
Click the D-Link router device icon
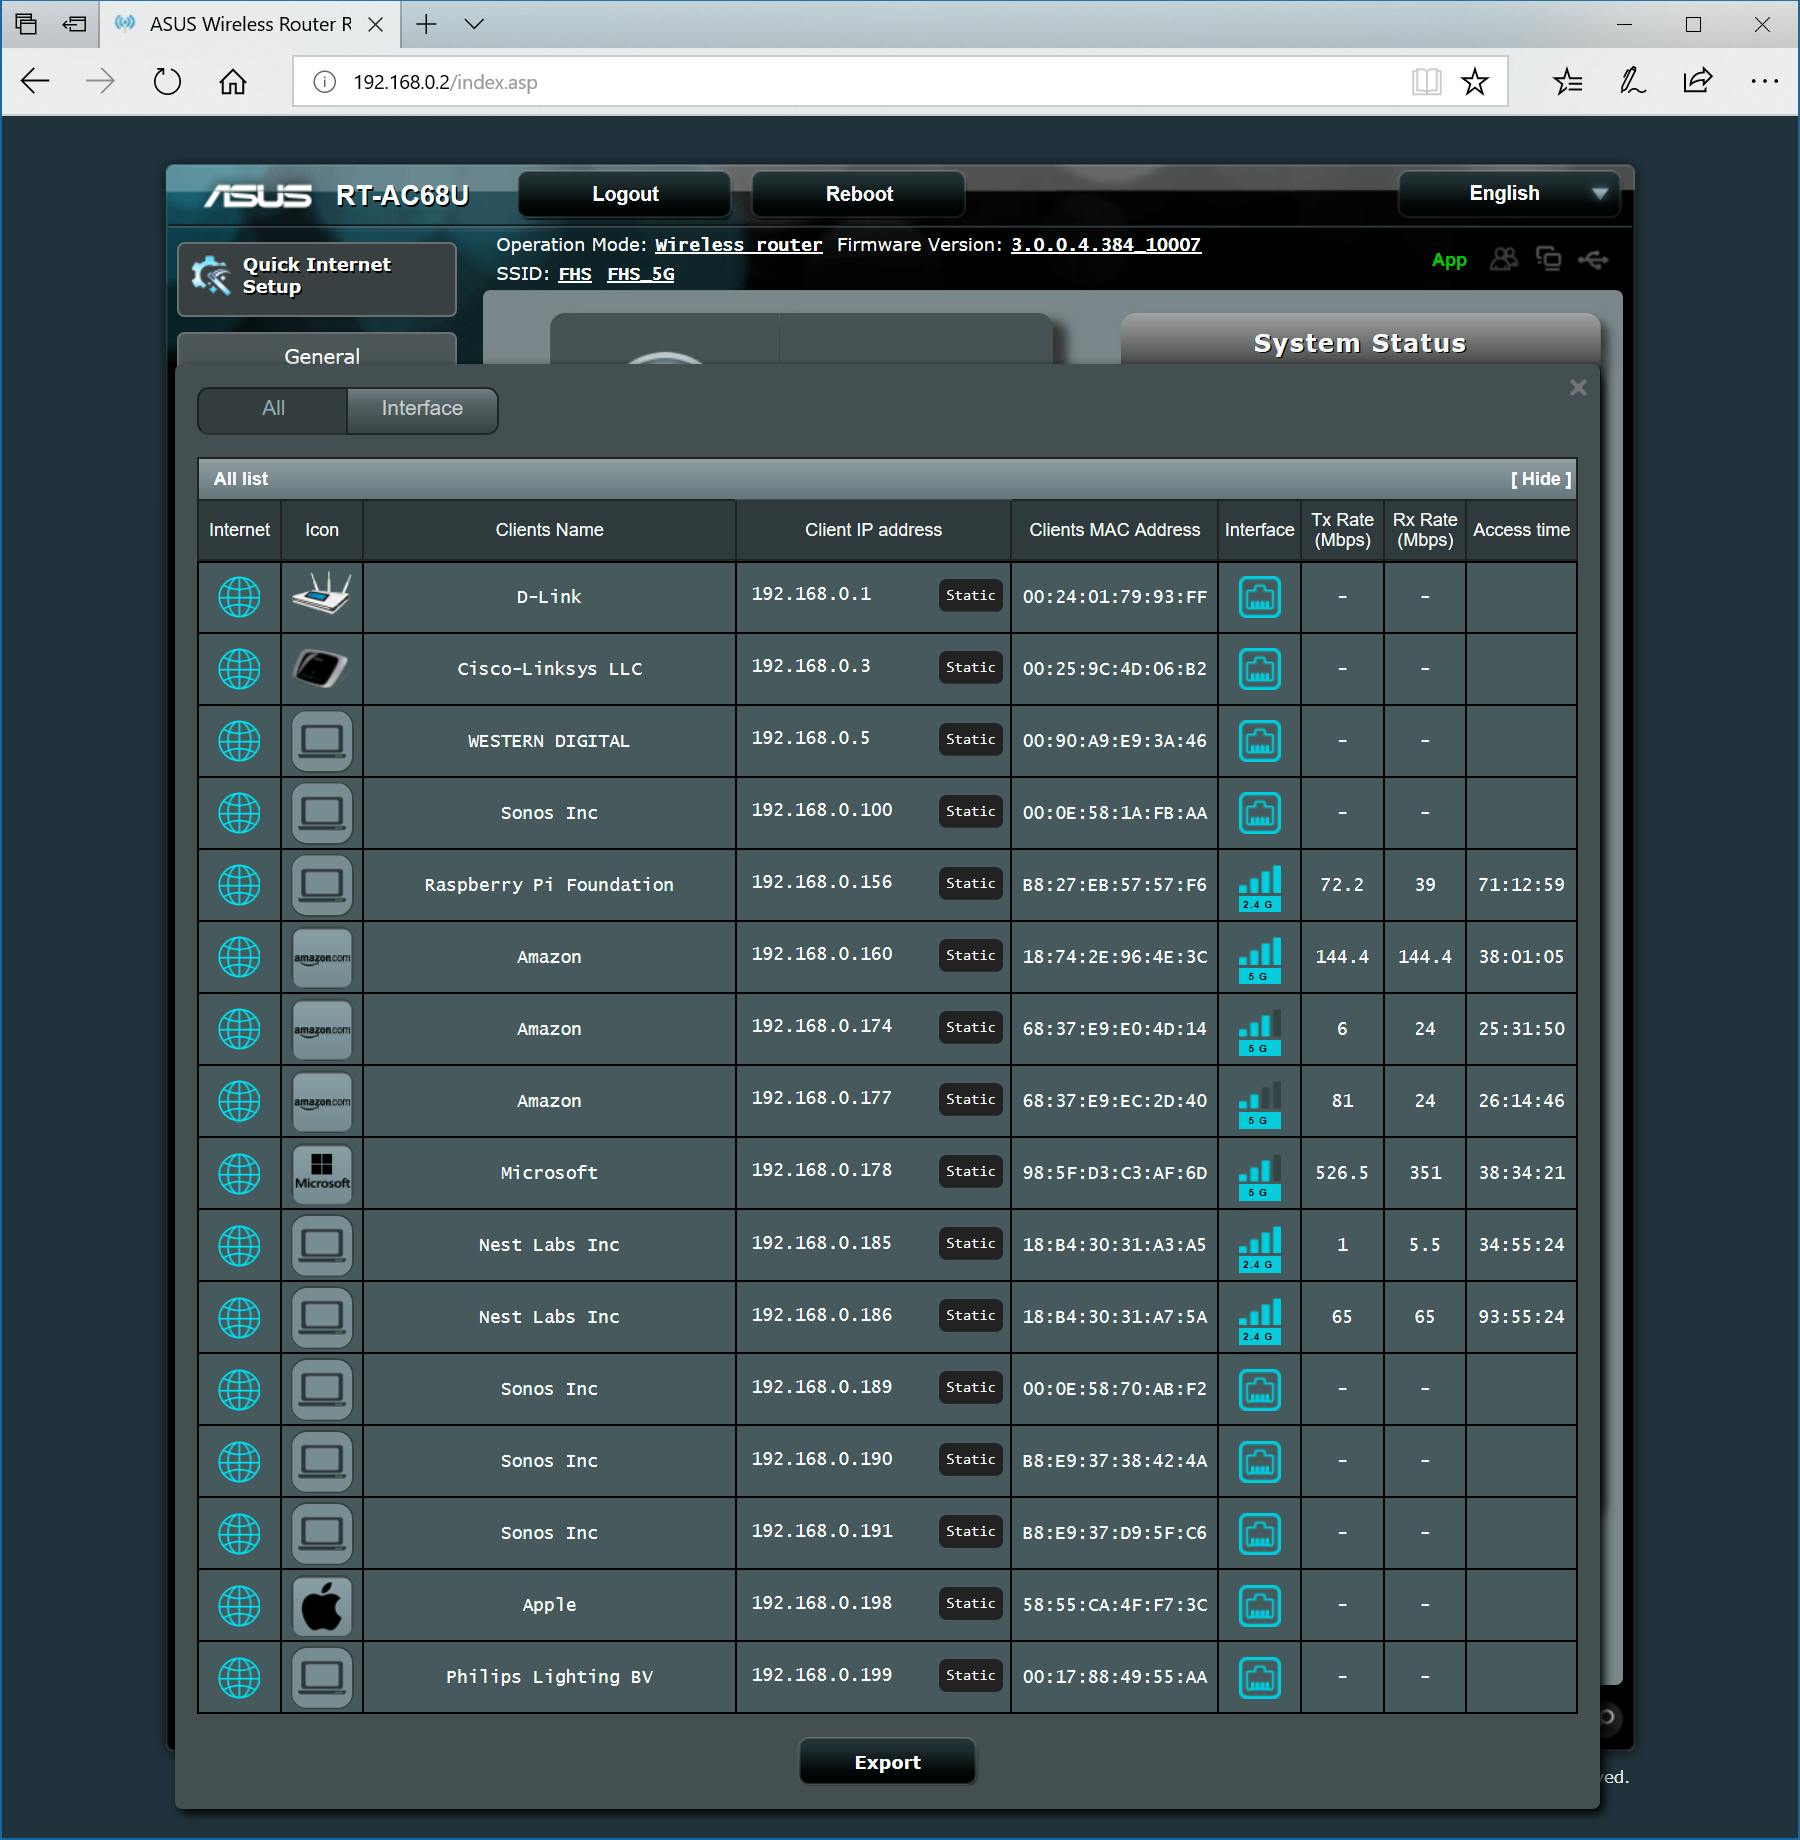coord(321,596)
